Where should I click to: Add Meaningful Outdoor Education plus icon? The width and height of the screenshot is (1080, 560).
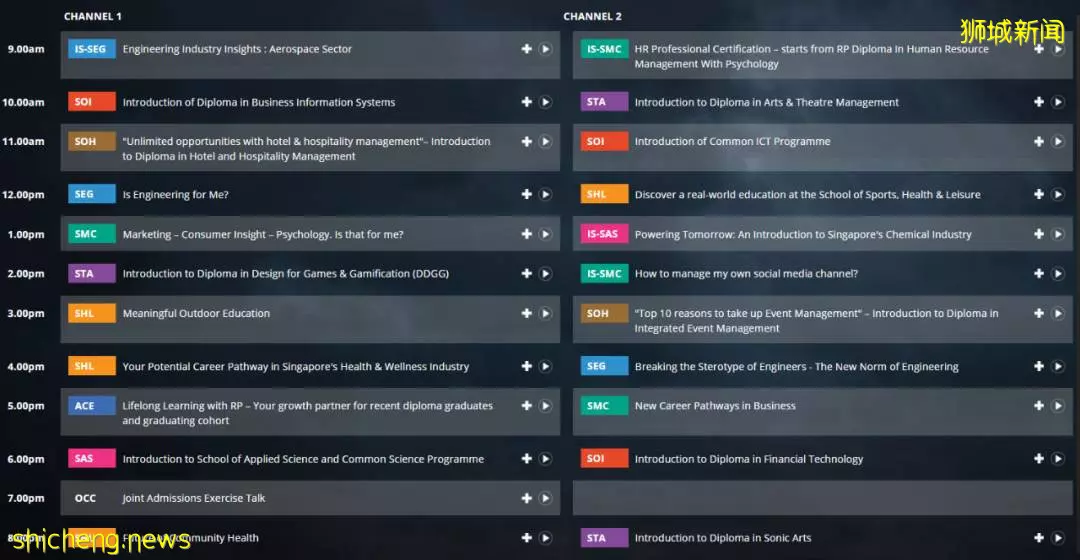tap(526, 313)
